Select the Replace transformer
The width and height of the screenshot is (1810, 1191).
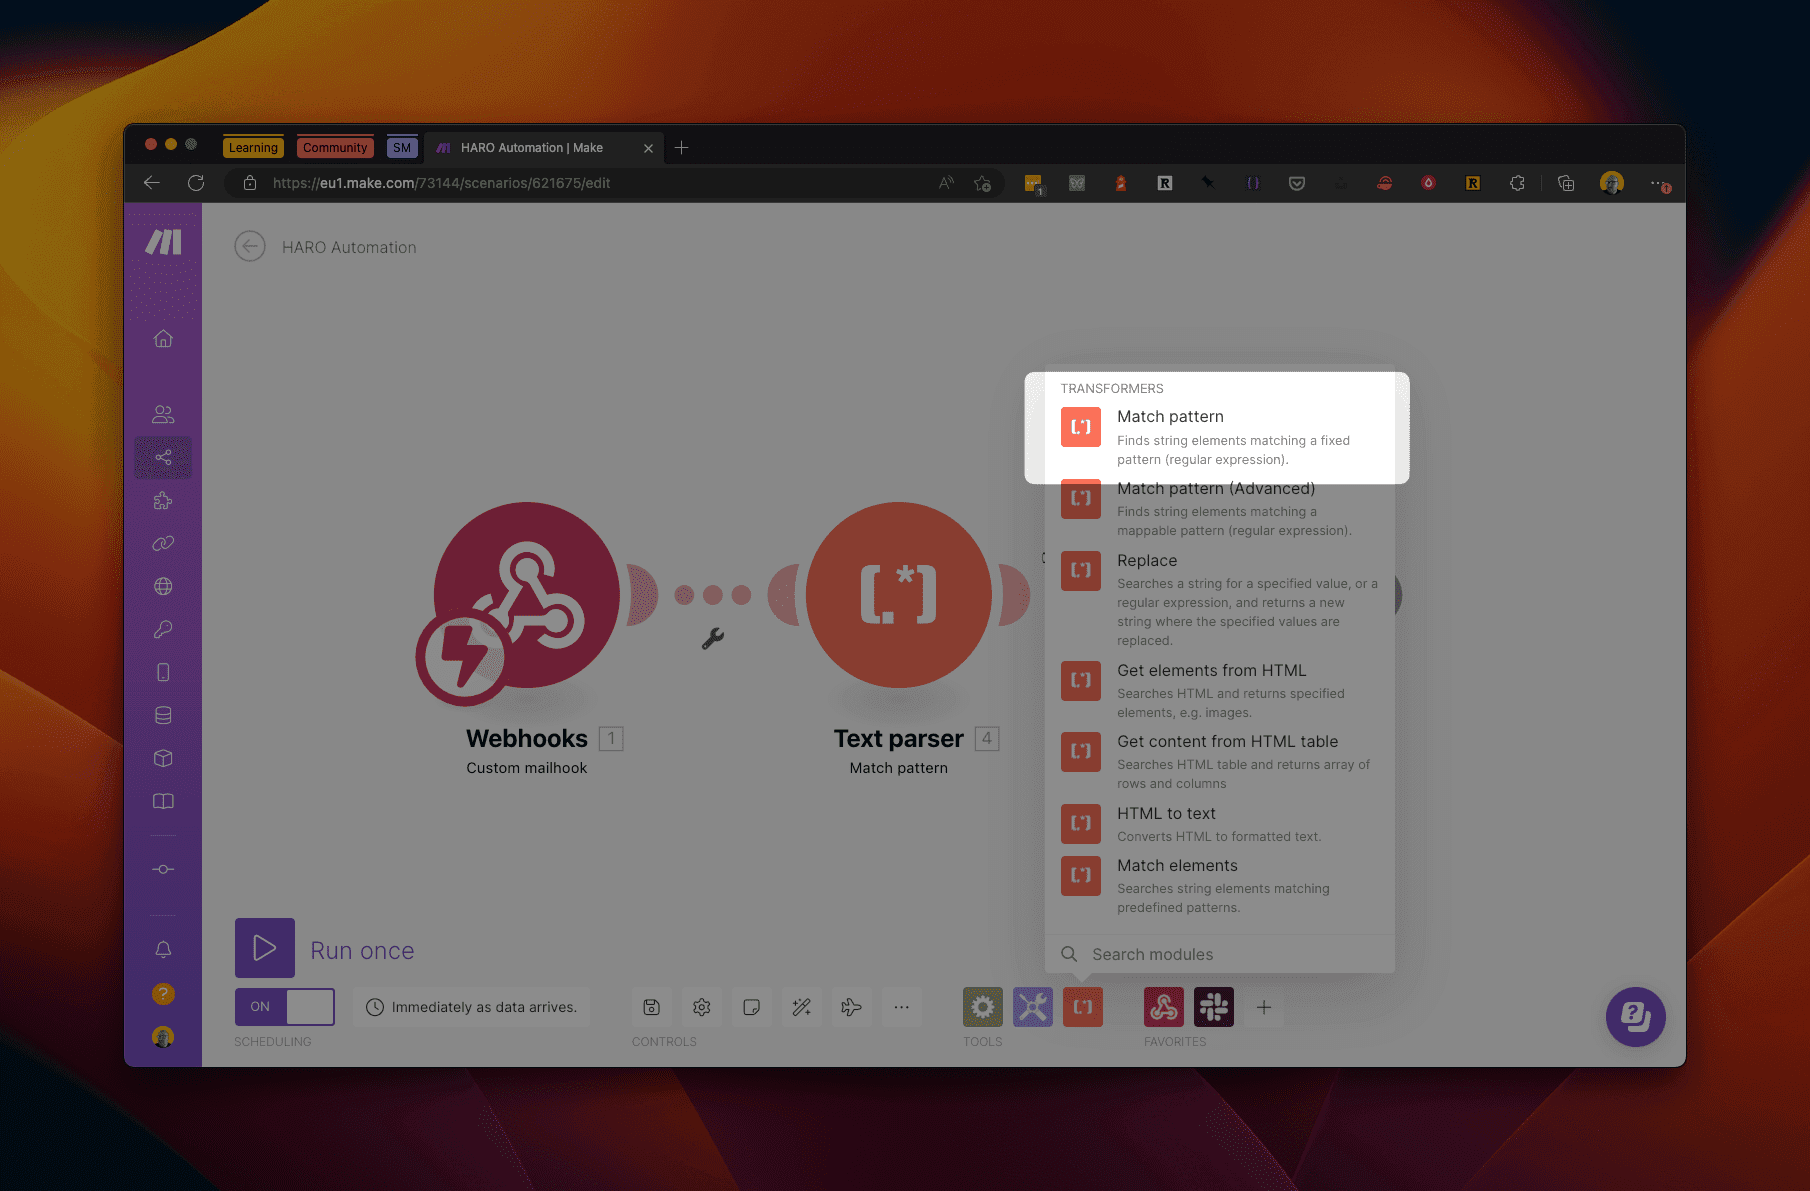point(1219,599)
